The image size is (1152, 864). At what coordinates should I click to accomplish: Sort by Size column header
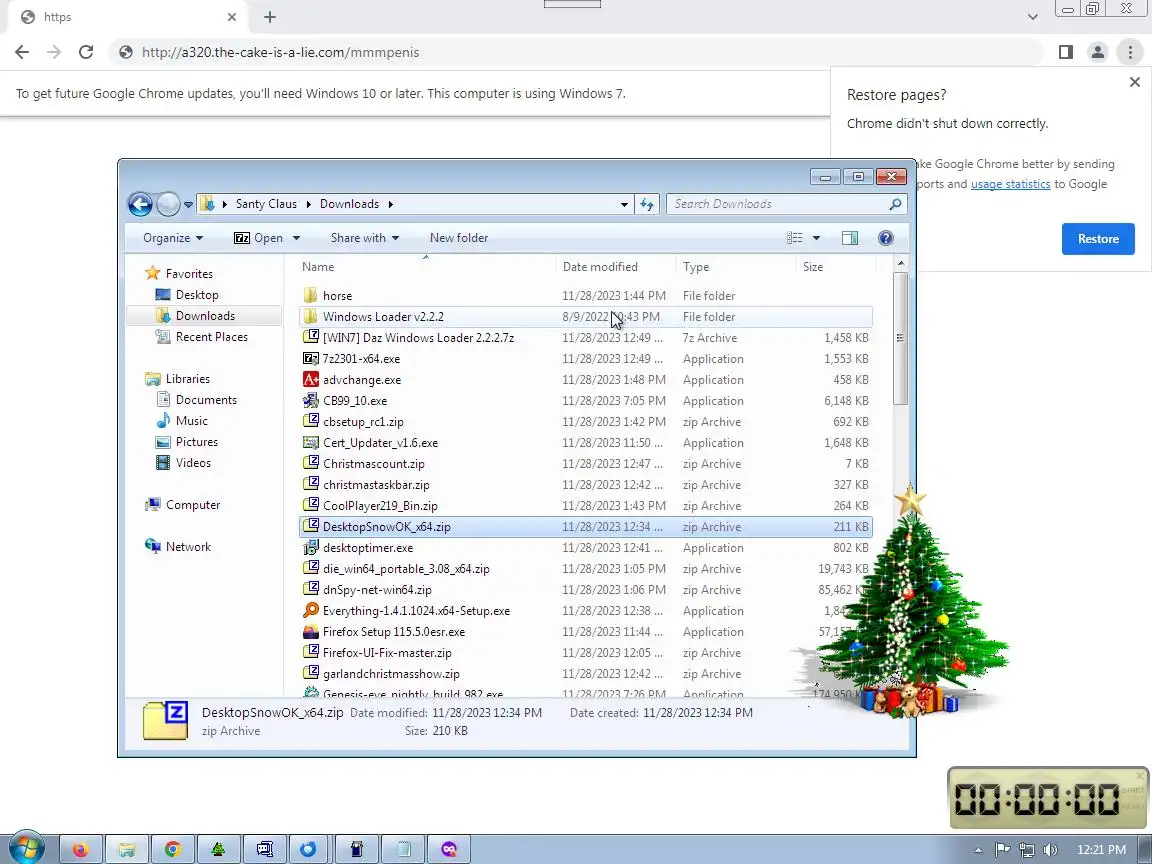[836, 267]
